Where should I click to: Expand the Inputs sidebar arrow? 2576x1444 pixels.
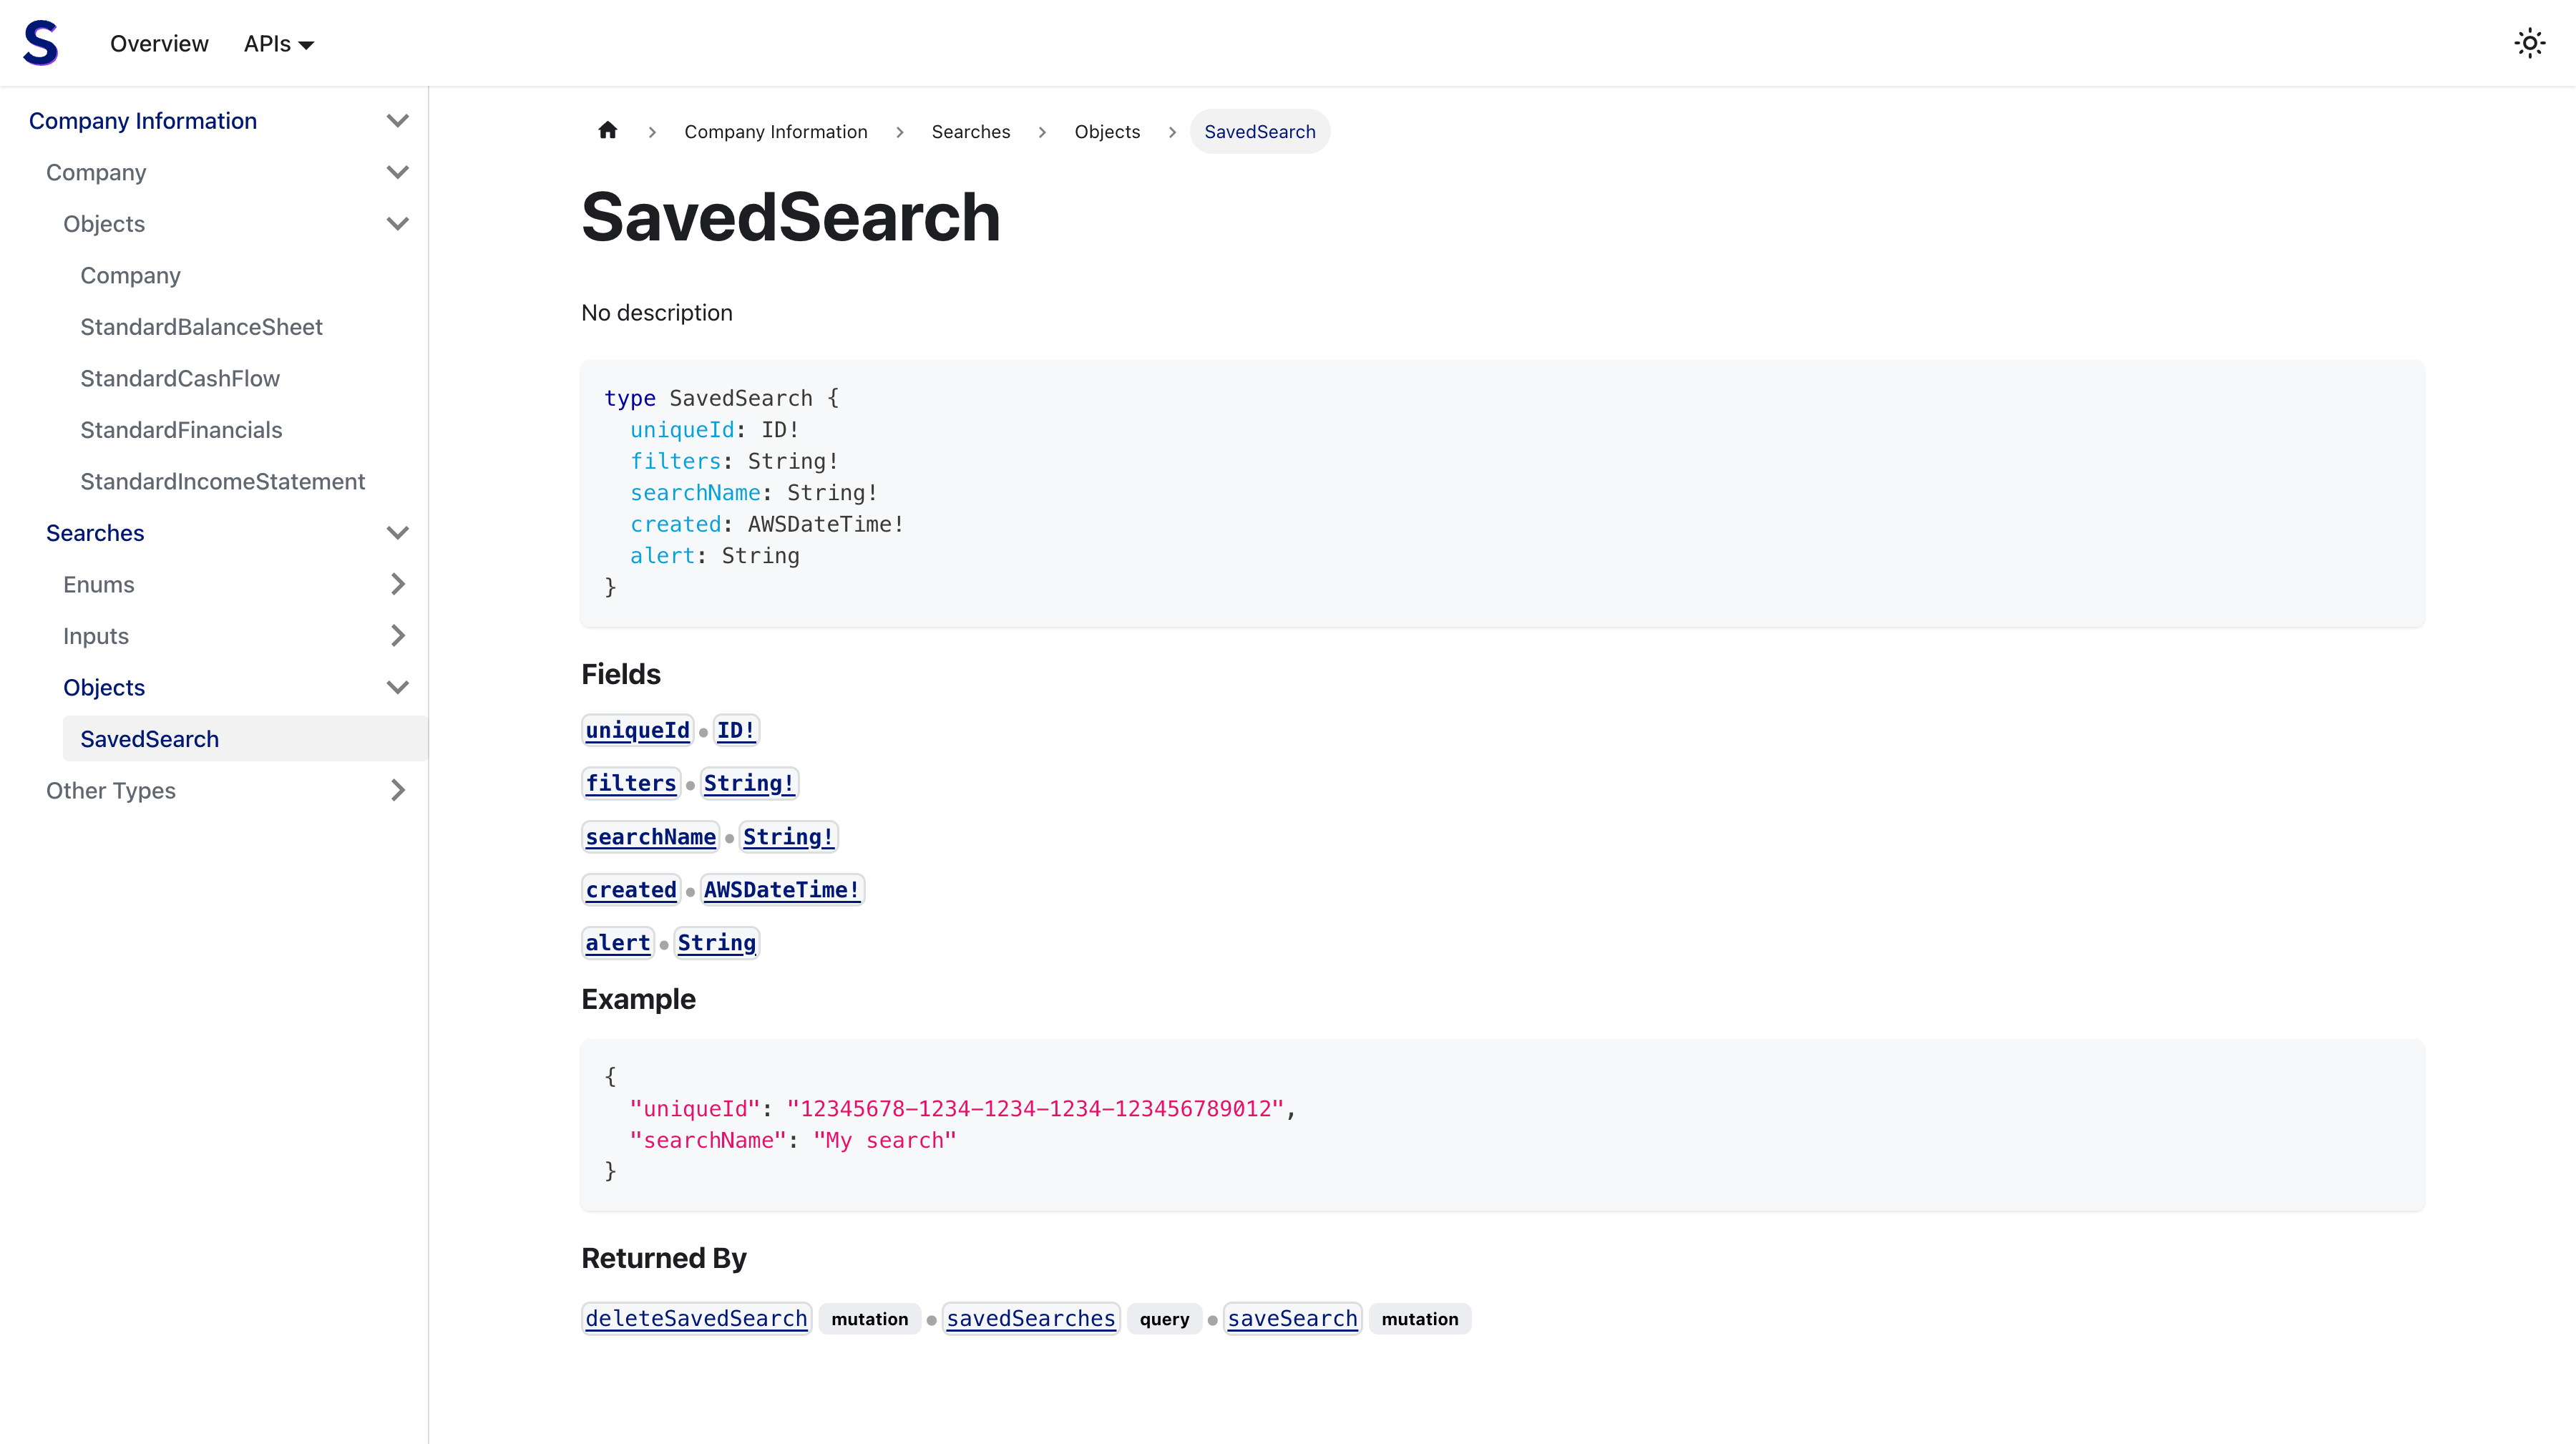pos(397,636)
